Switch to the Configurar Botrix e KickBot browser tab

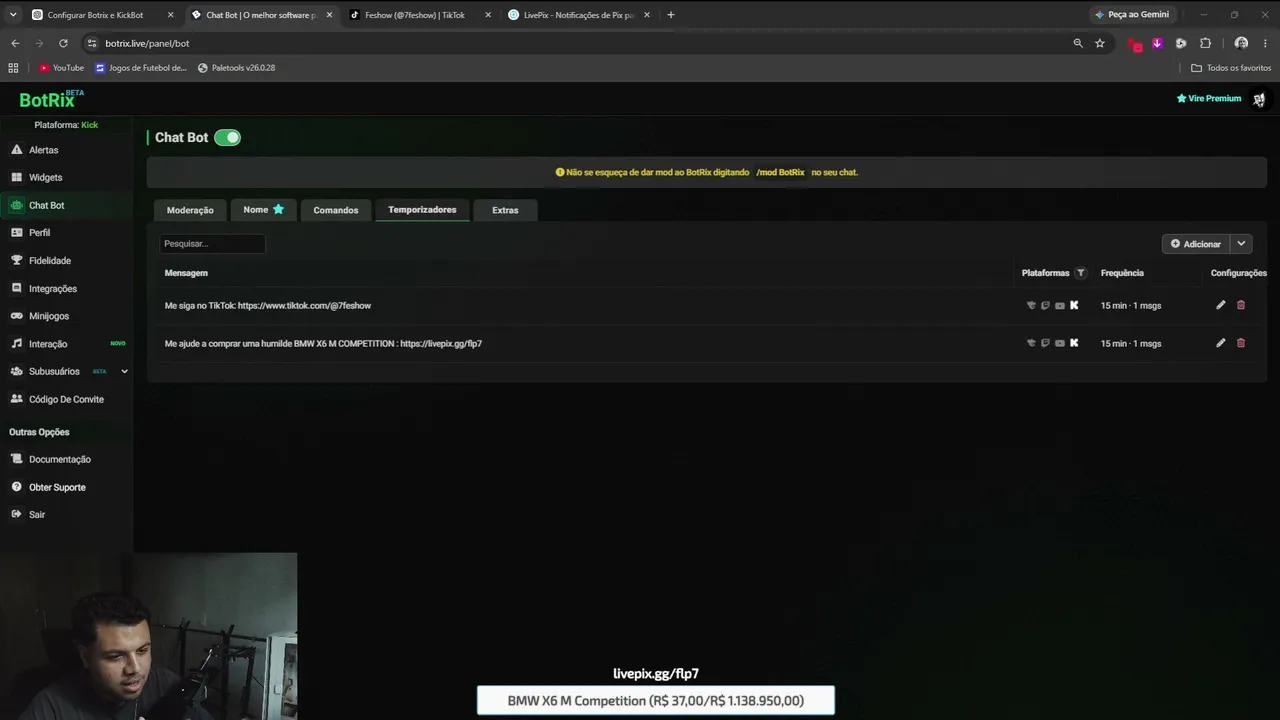102,15
